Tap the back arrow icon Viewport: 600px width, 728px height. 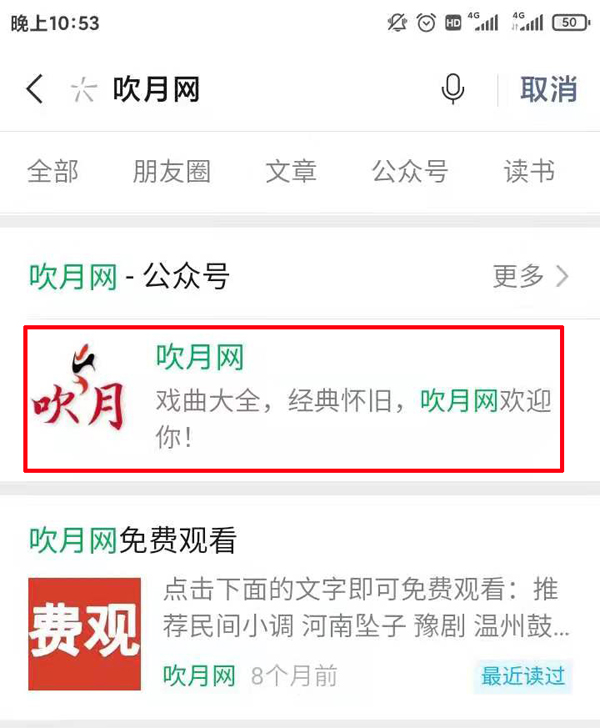point(35,88)
